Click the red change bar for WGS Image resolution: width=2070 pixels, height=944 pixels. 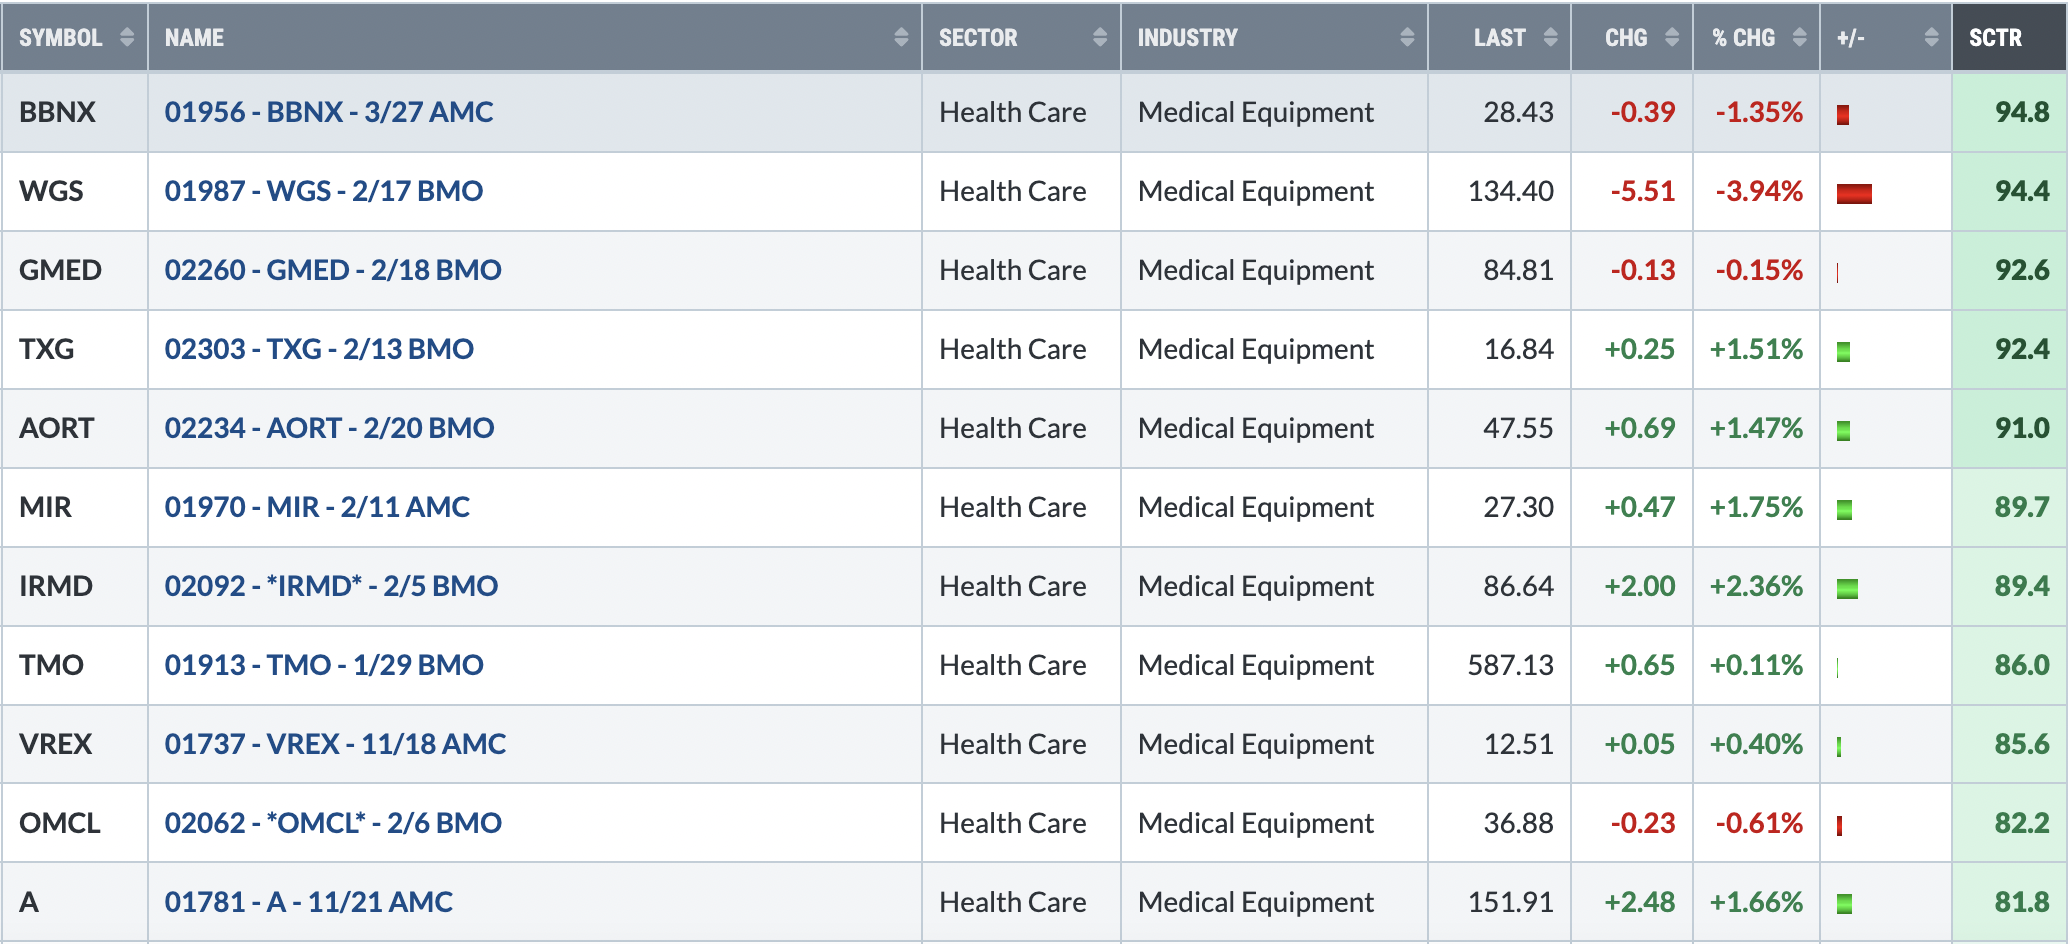1854,193
